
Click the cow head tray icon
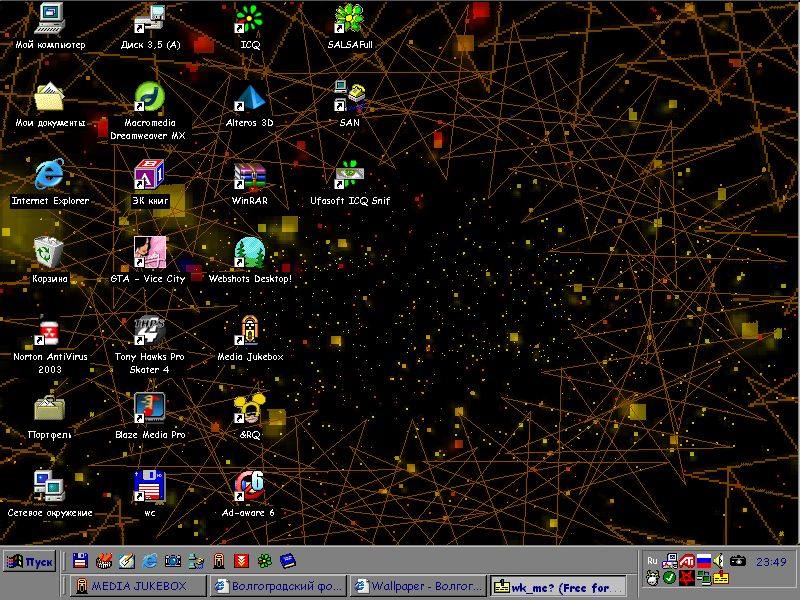[652, 578]
